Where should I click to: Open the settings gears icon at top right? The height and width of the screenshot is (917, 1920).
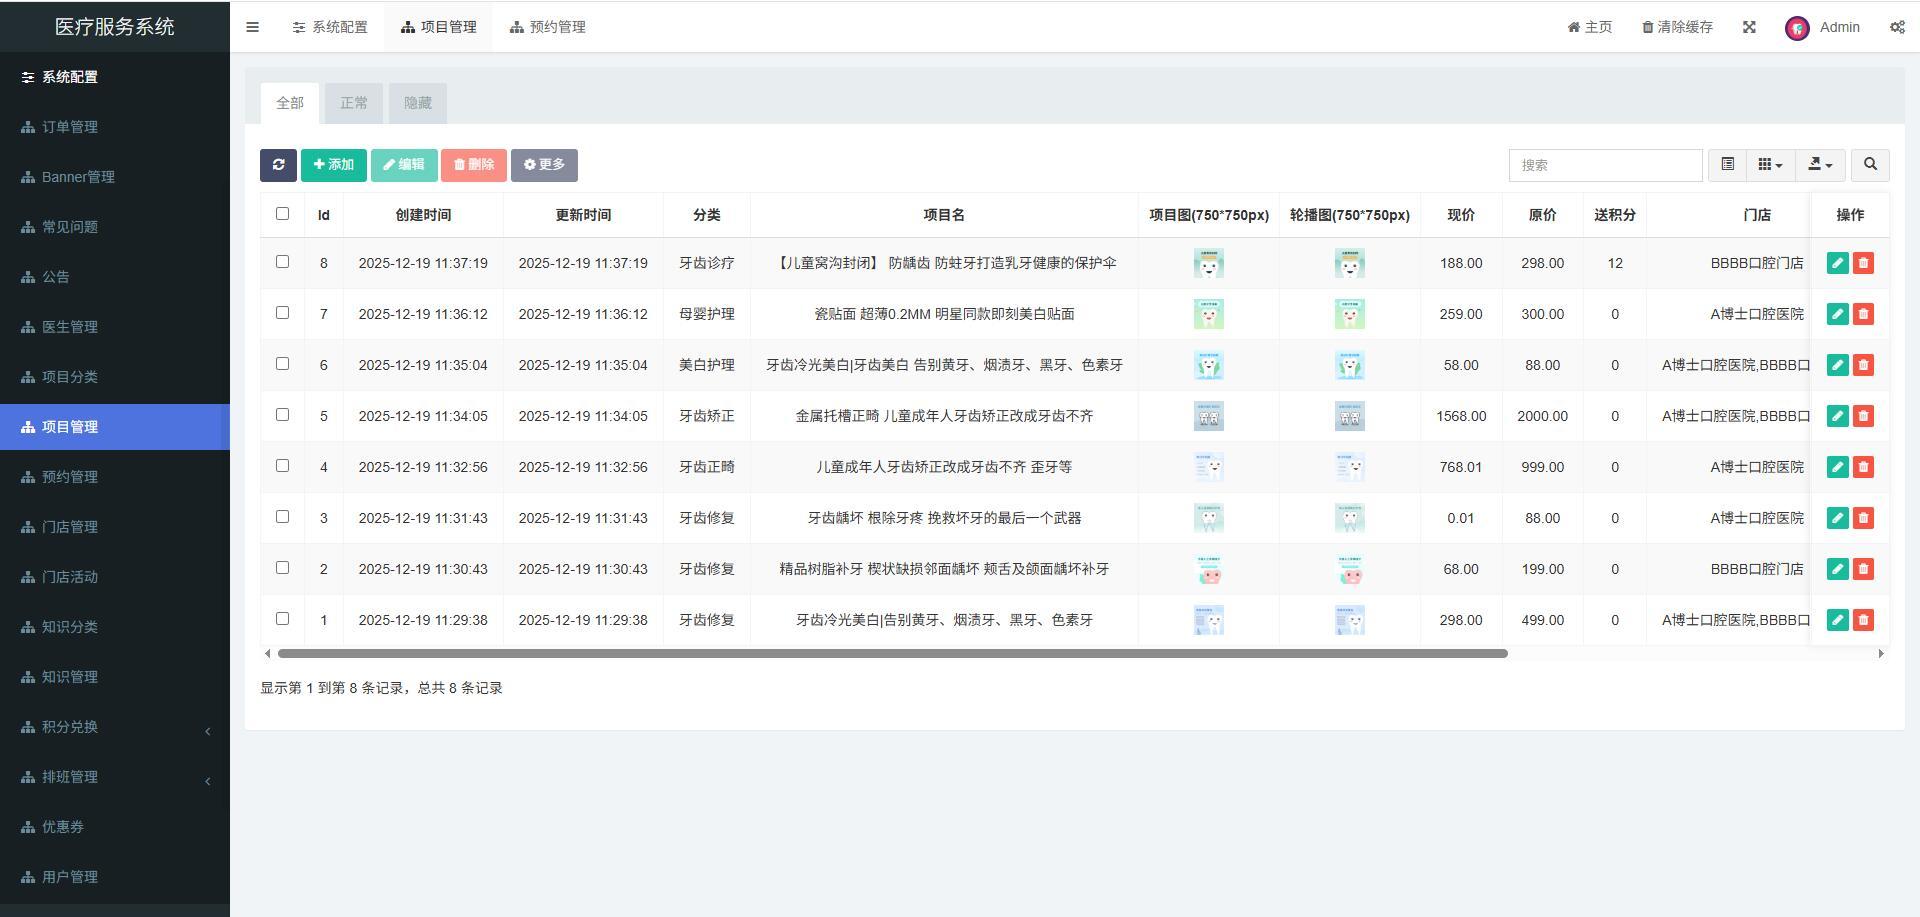[1897, 27]
